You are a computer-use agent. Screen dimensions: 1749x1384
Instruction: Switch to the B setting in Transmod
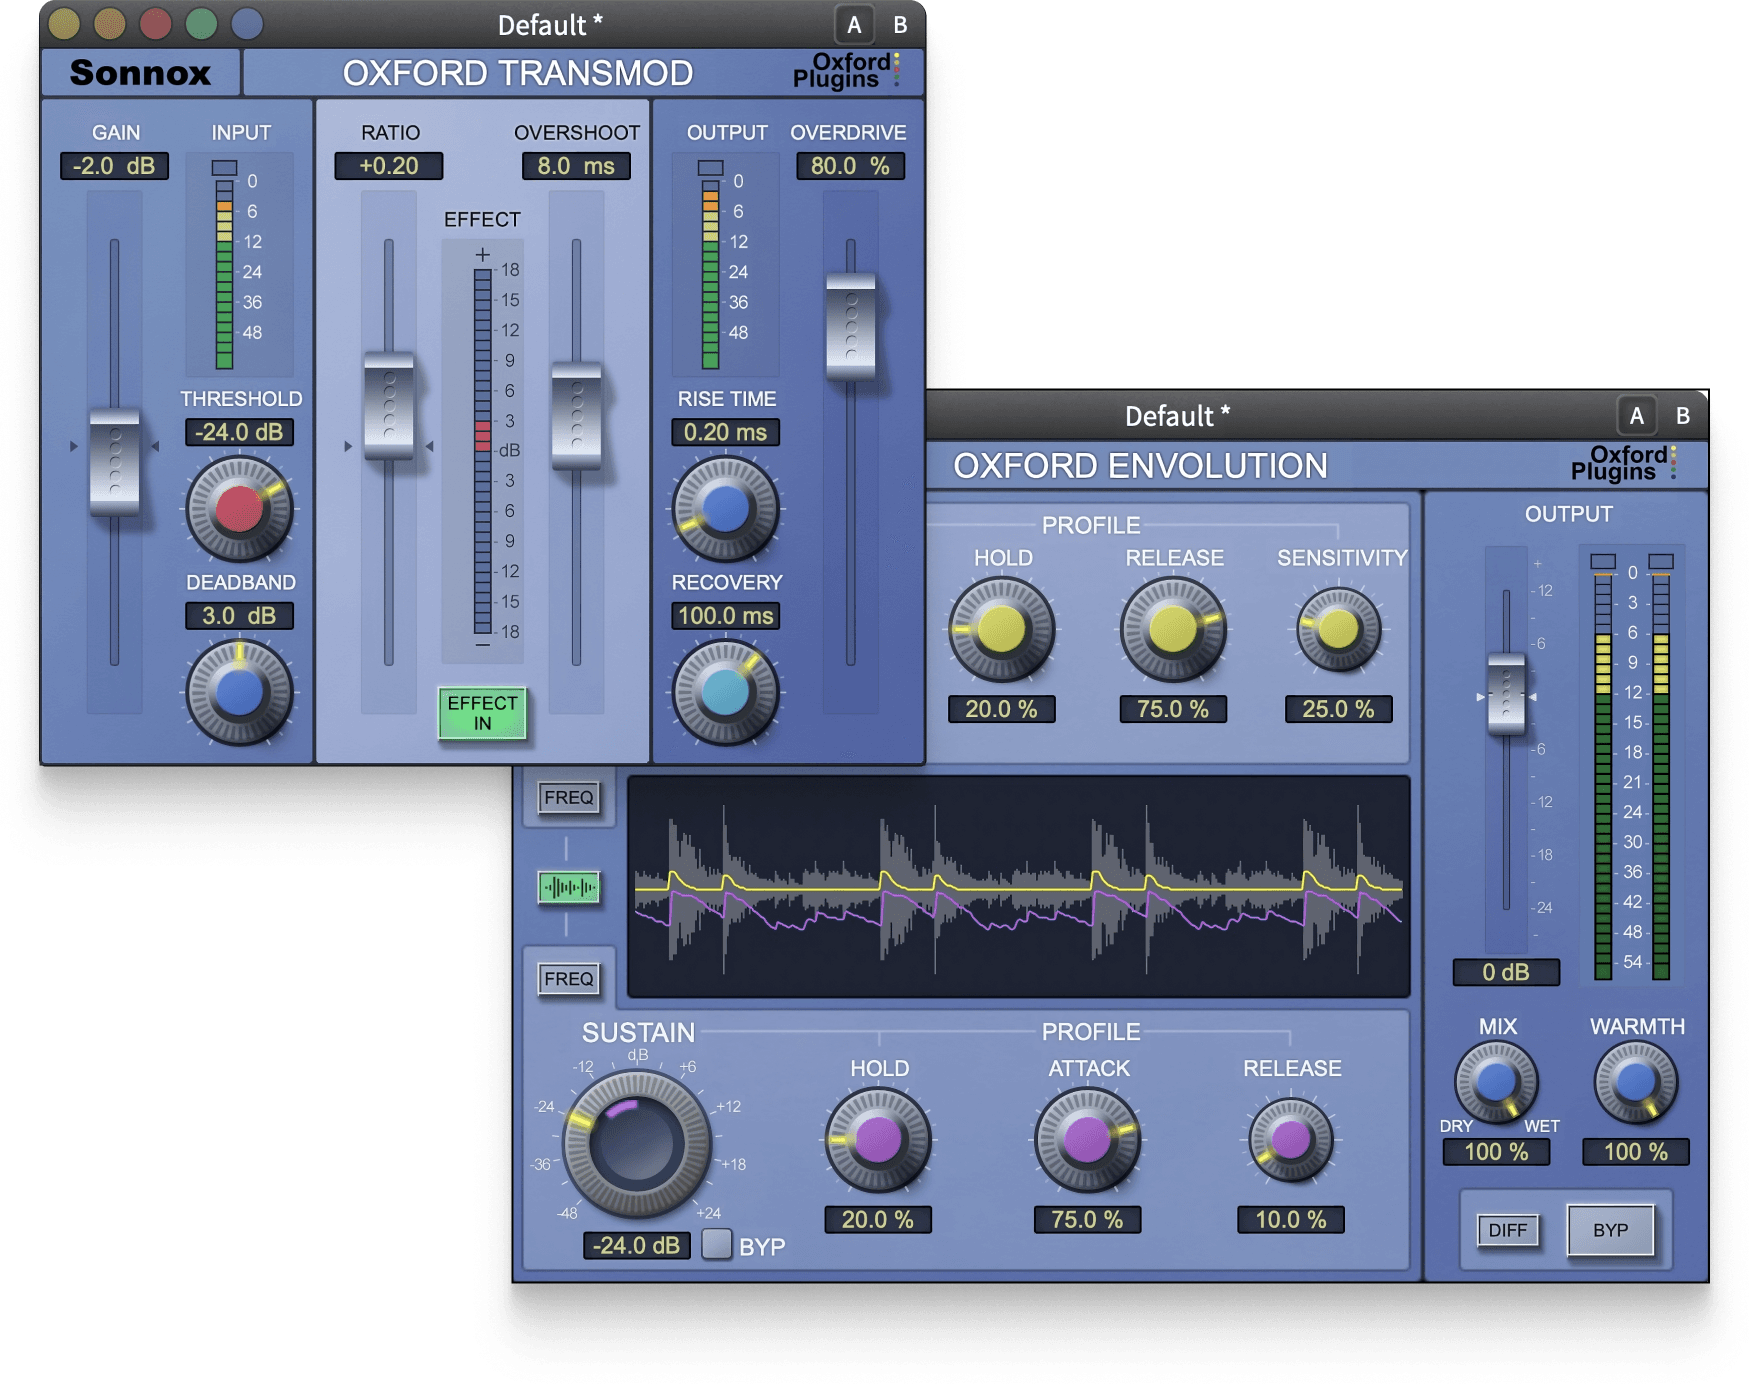(900, 25)
